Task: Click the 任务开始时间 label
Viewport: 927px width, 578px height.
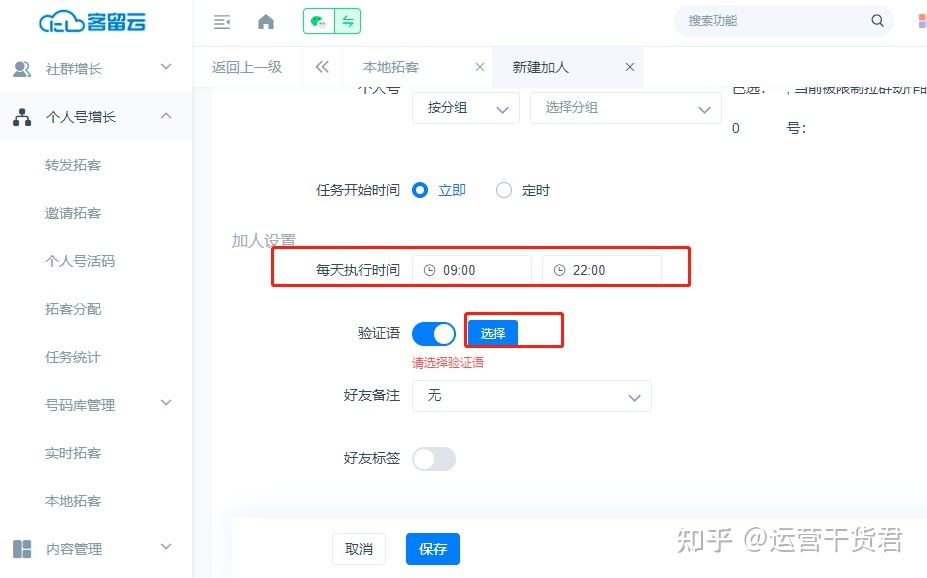Action: (358, 190)
